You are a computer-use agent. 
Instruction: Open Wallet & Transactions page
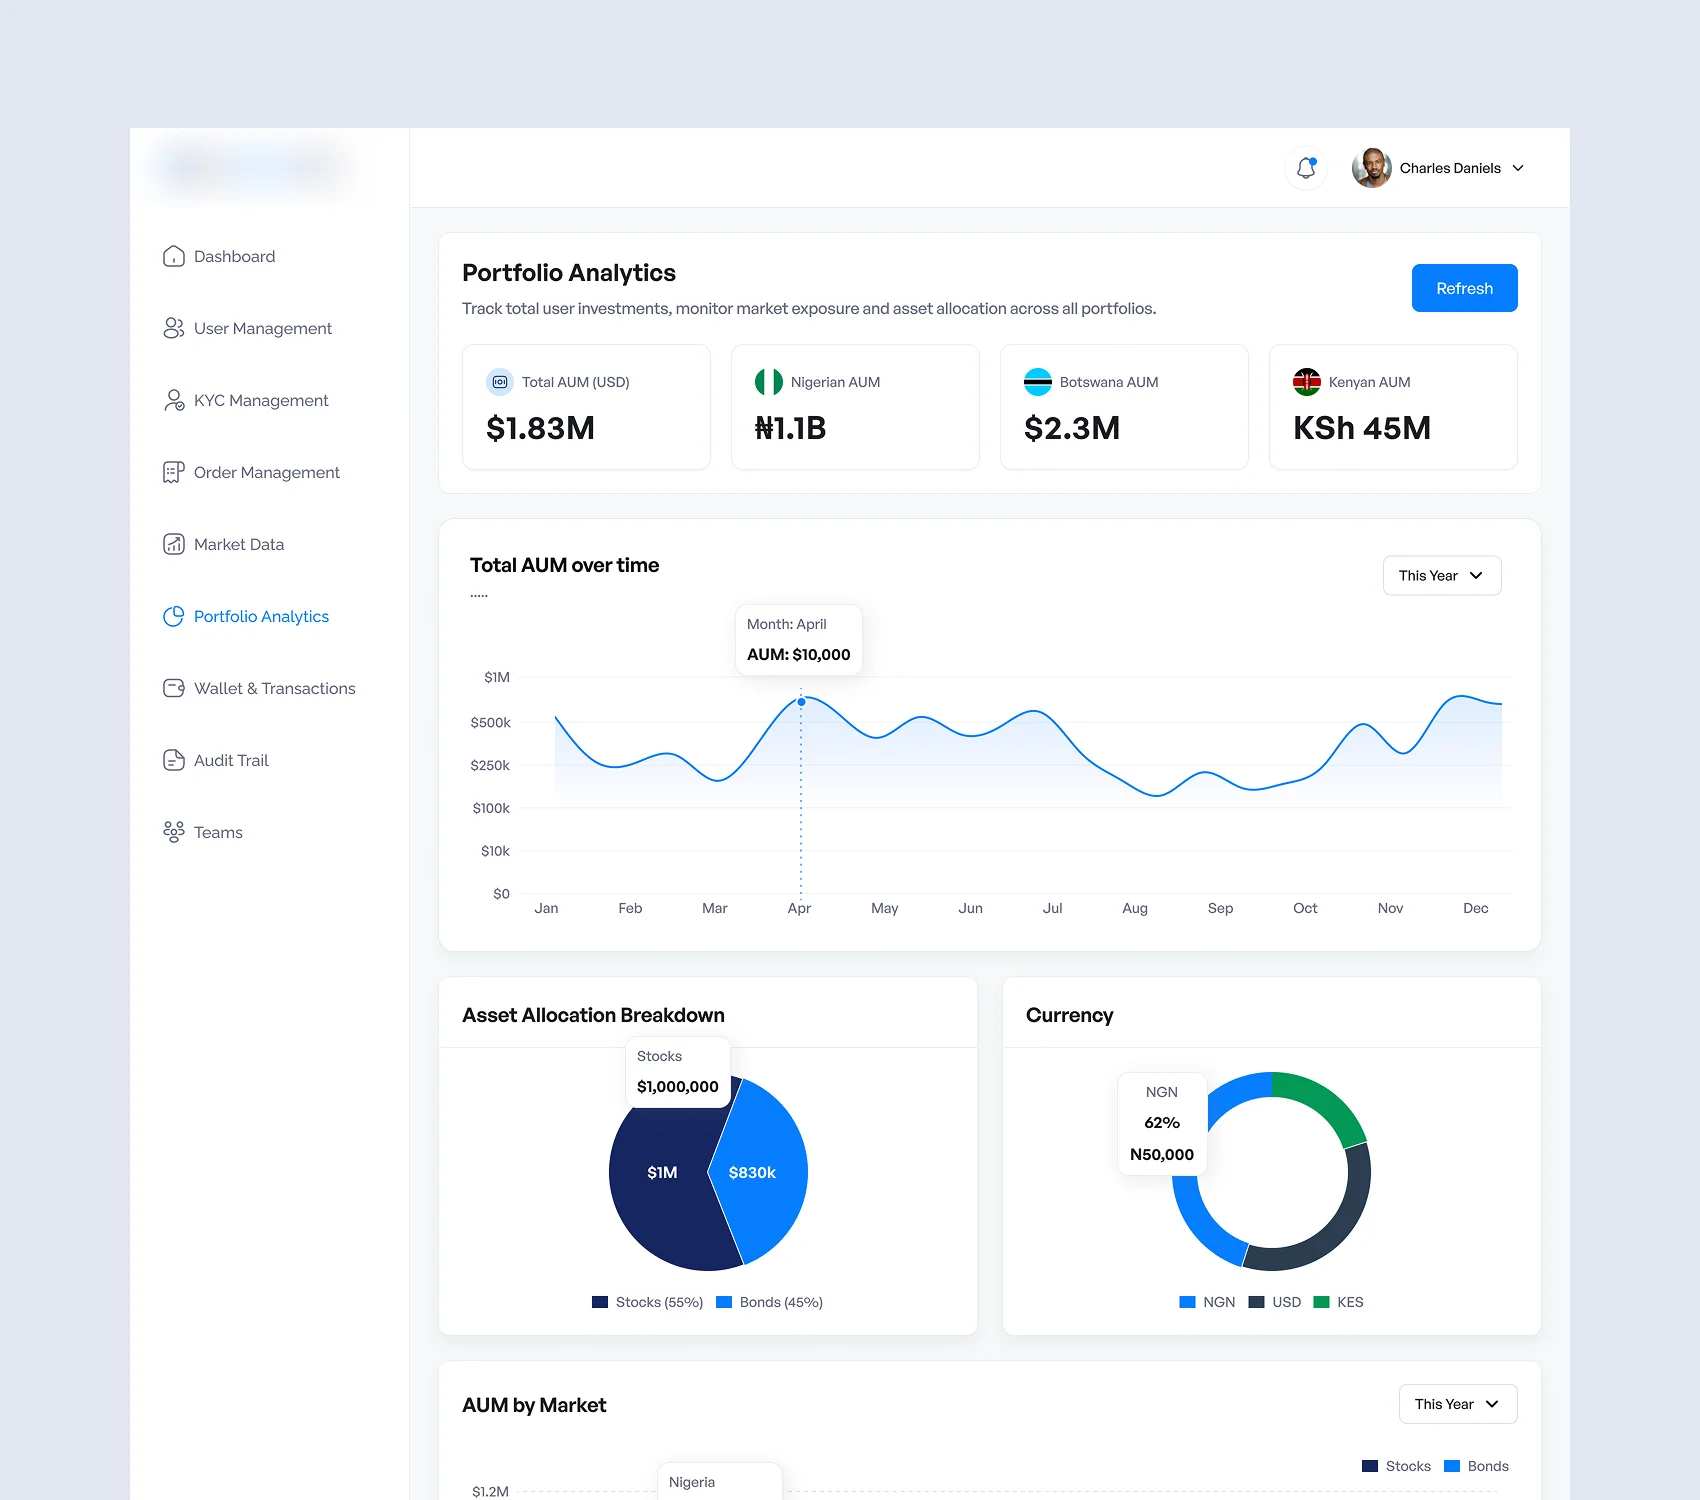pos(274,689)
